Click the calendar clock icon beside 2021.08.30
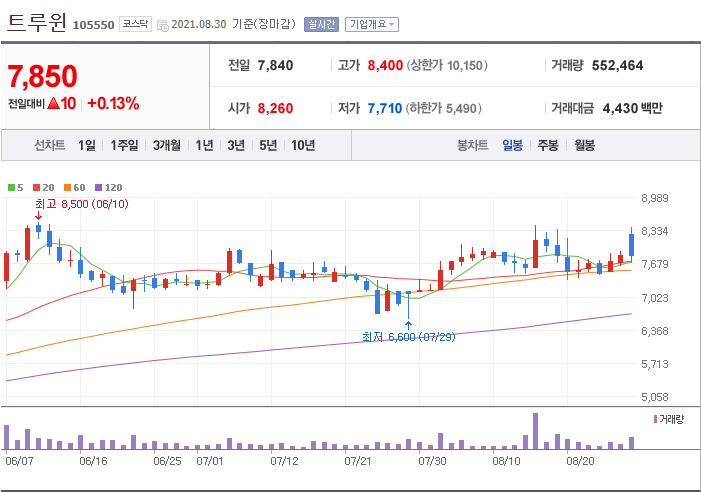Image resolution: width=701 pixels, height=492 pixels. point(163,25)
